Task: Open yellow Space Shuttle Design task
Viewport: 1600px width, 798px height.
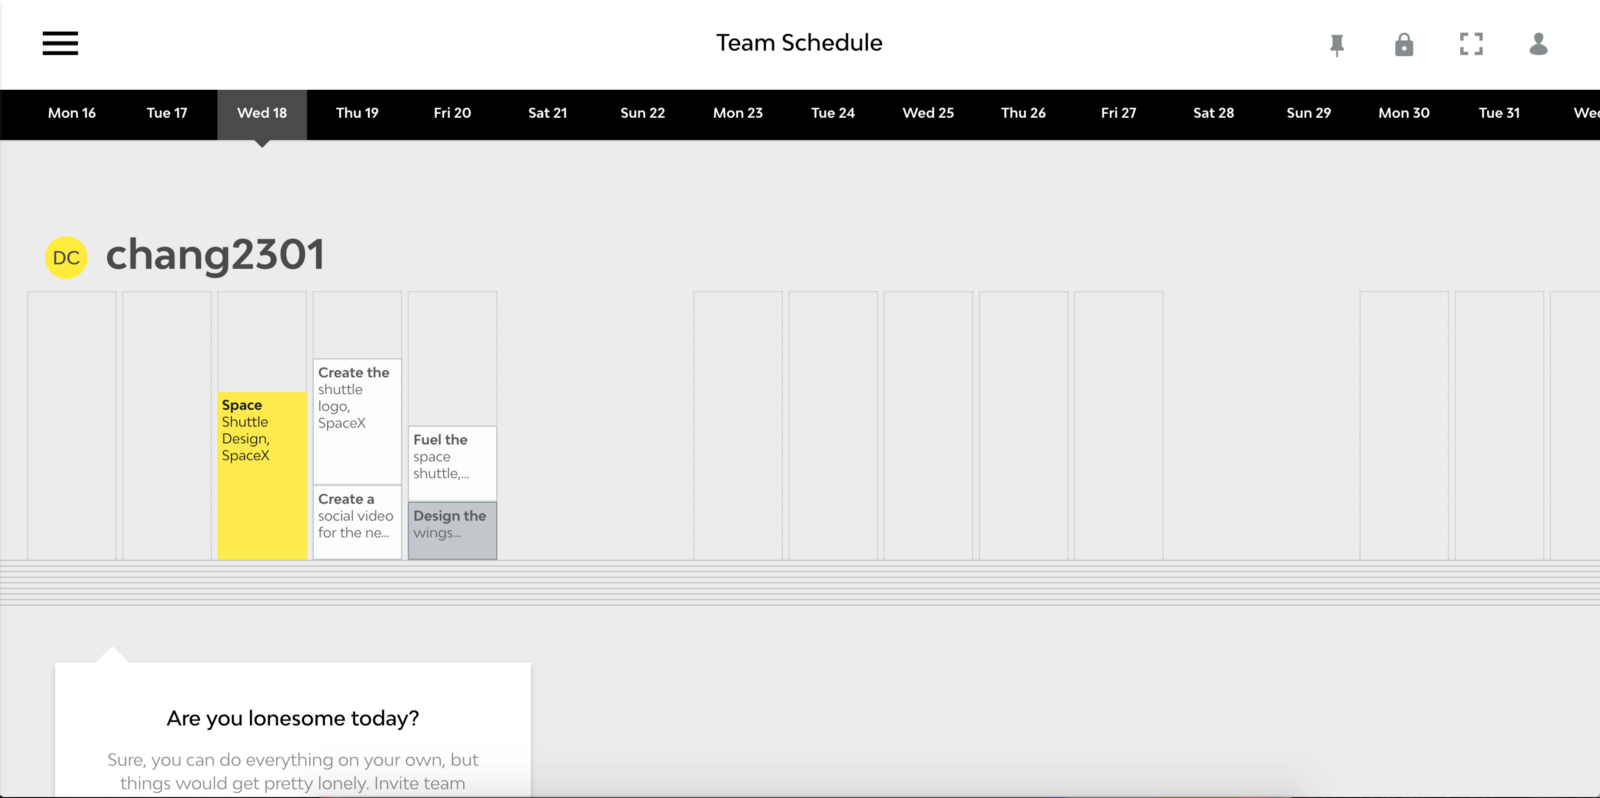Action: [x=262, y=475]
